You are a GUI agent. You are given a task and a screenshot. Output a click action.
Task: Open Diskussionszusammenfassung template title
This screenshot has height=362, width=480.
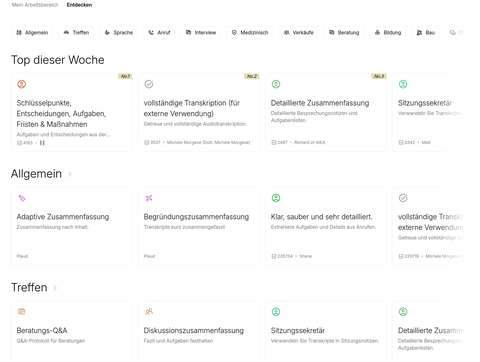[194, 330]
